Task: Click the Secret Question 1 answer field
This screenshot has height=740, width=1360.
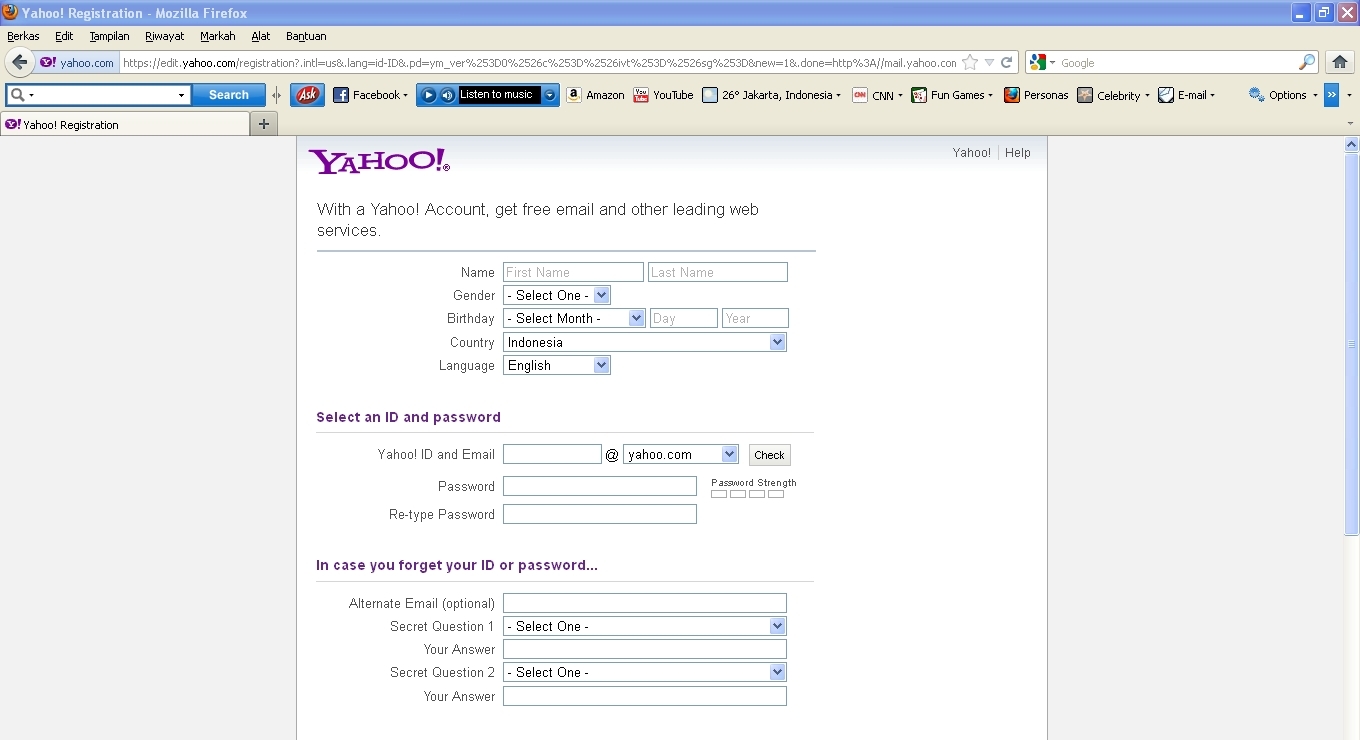Action: click(645, 649)
